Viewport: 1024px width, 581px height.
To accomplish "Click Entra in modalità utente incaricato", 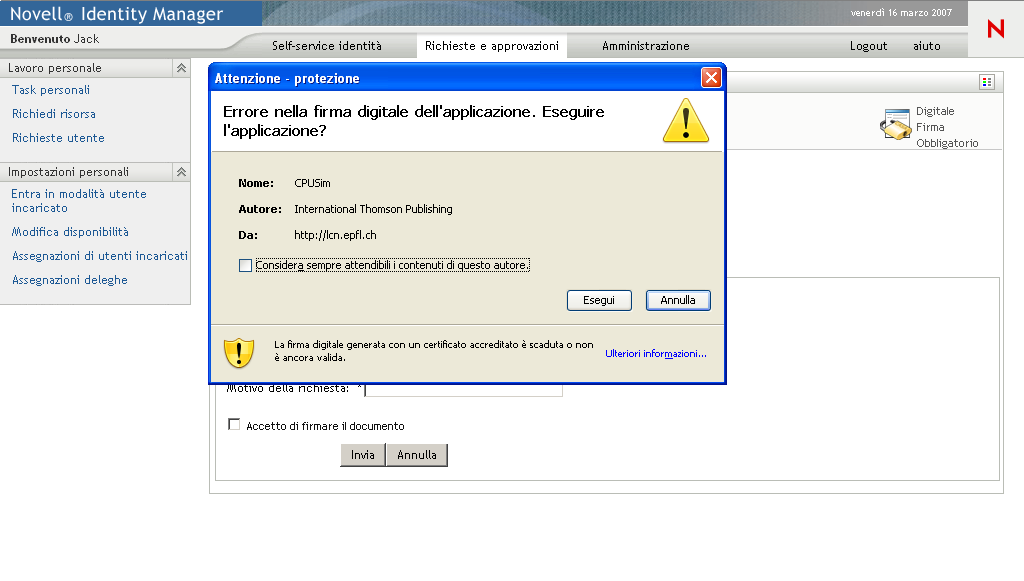I will (78, 201).
